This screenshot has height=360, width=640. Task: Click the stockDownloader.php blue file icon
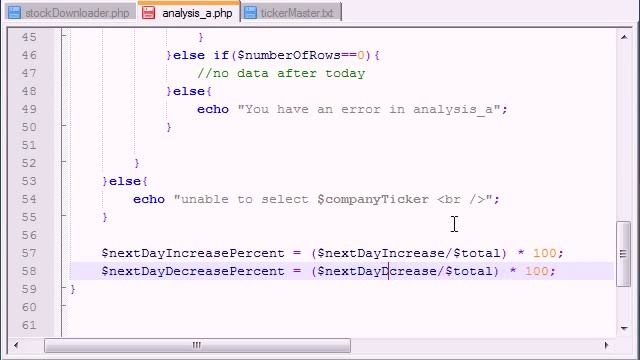[x=15, y=13]
